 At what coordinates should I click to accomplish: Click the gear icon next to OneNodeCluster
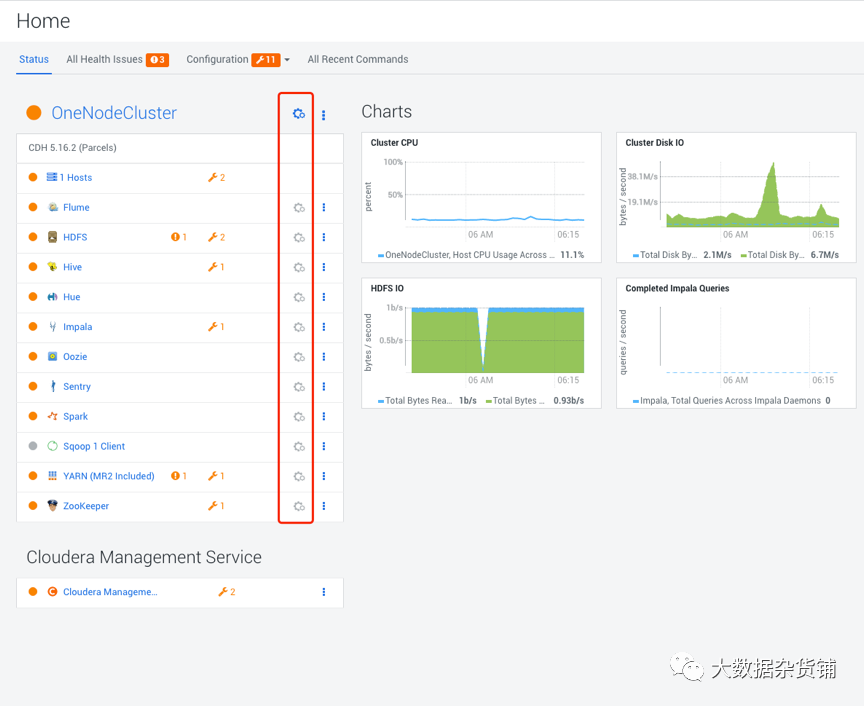pos(298,114)
